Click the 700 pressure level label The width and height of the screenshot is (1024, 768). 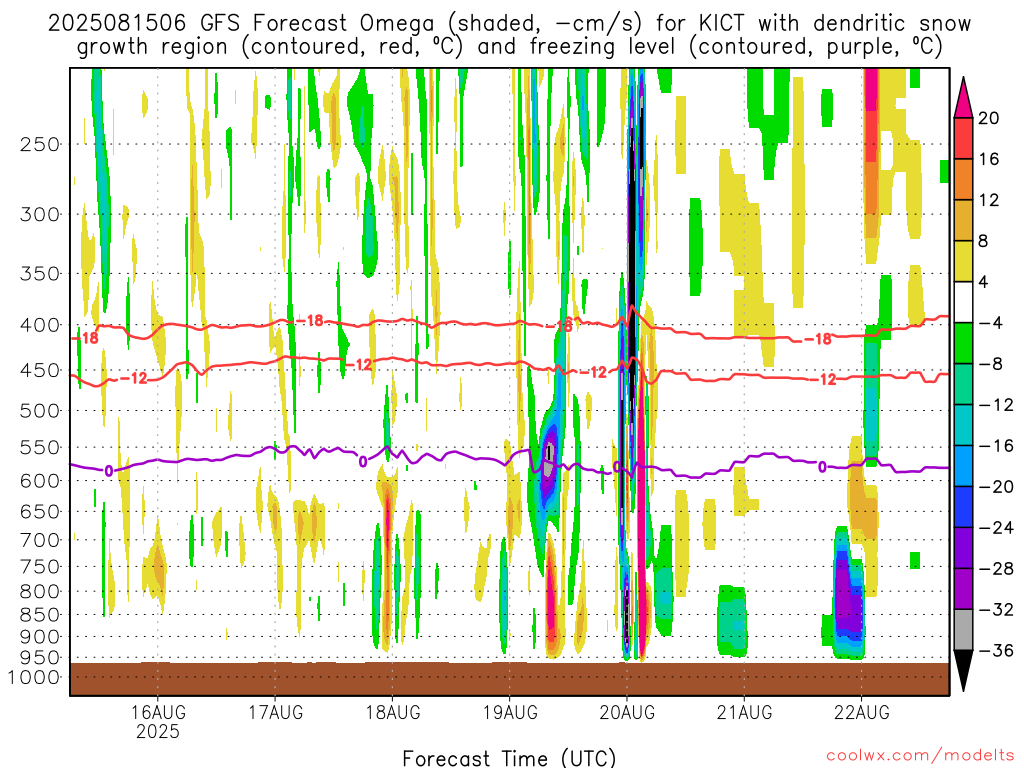(x=40, y=540)
